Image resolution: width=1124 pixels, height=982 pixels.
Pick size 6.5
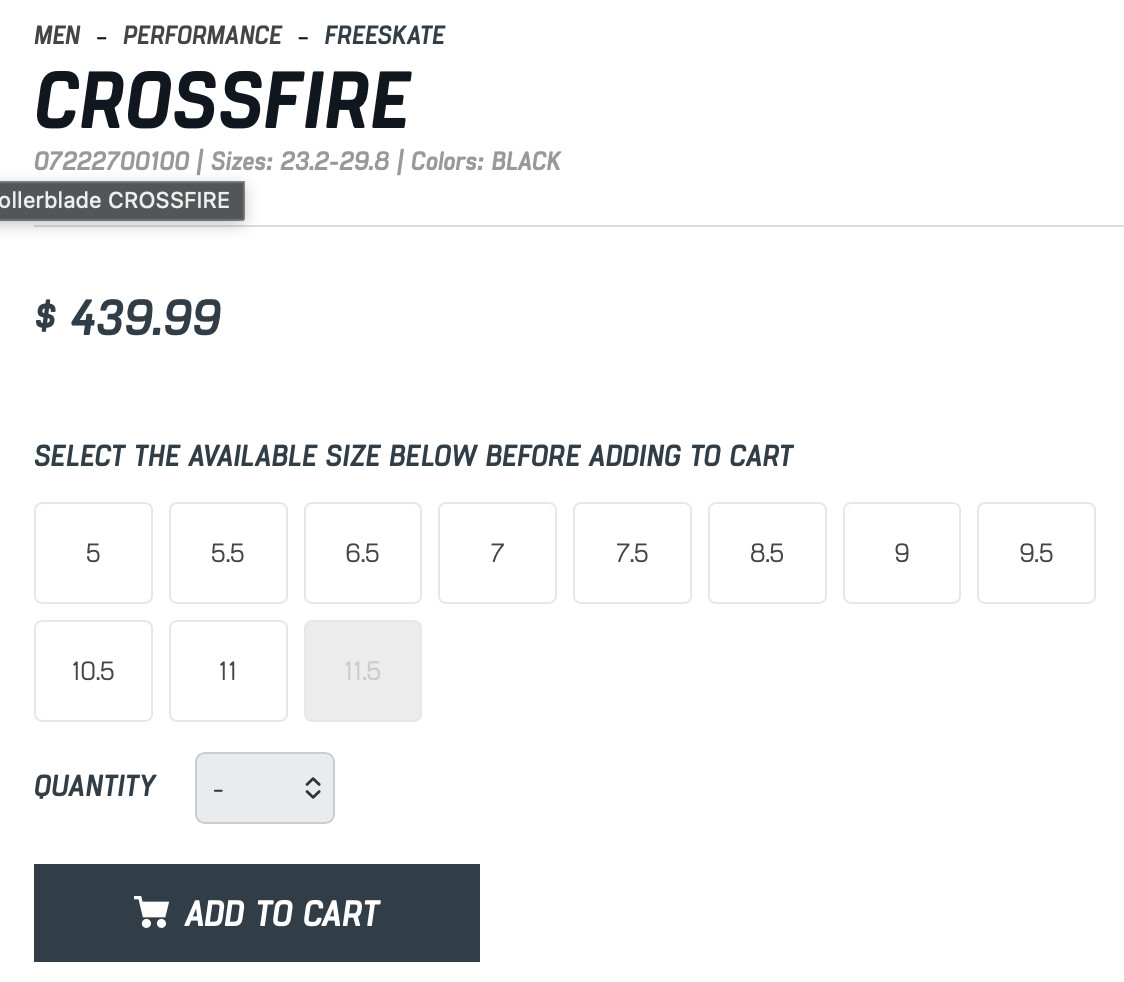pyautogui.click(x=363, y=553)
